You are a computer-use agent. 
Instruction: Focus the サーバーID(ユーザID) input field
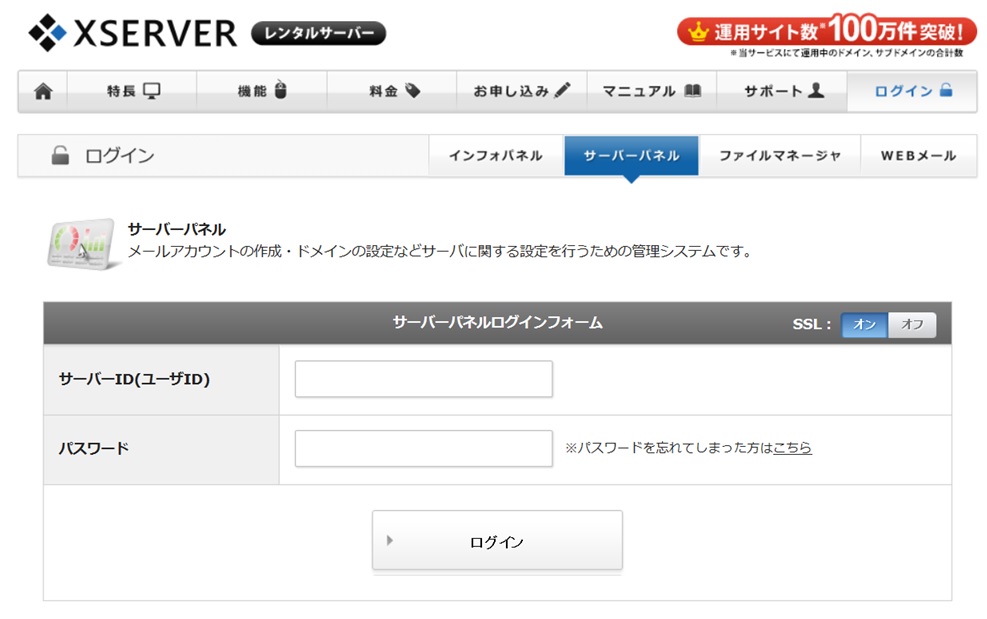(x=423, y=379)
